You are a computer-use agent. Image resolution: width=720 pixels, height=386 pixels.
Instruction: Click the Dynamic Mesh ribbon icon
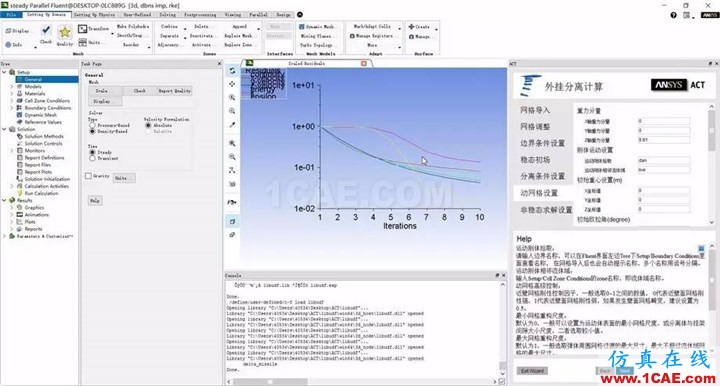(302, 27)
